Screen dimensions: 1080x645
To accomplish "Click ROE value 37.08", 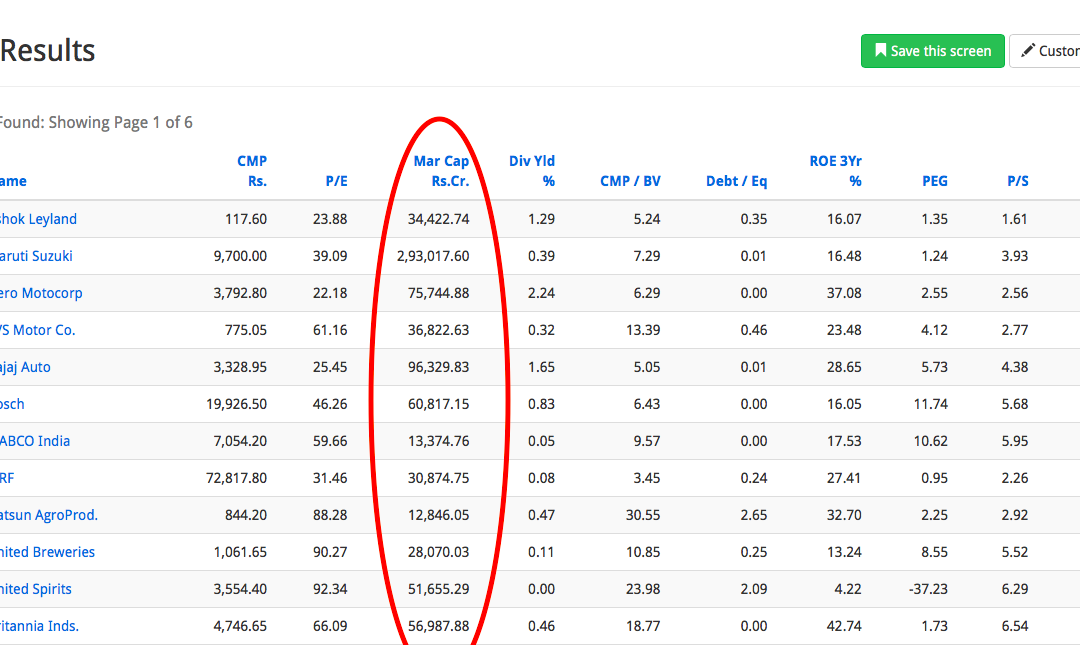I will (x=844, y=294).
